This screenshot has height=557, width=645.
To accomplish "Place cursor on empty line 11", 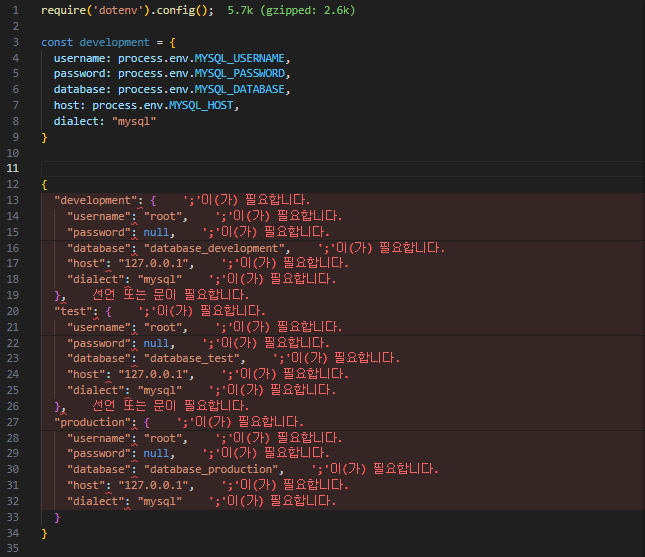I will click(x=343, y=169).
